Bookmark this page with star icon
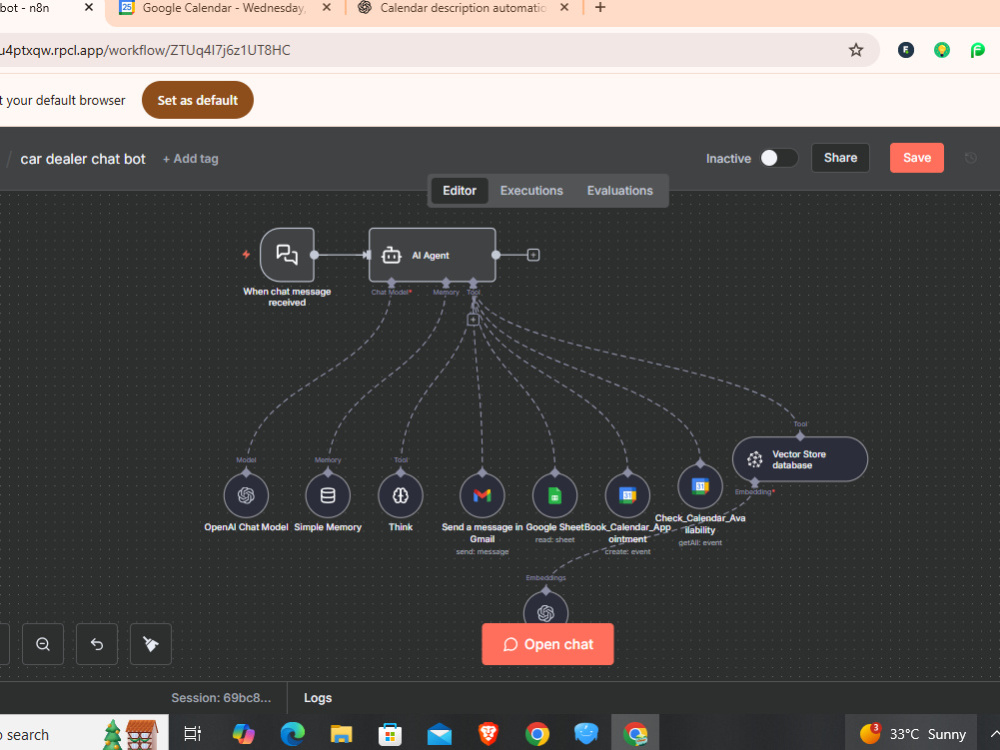The image size is (1000, 750). [x=856, y=50]
